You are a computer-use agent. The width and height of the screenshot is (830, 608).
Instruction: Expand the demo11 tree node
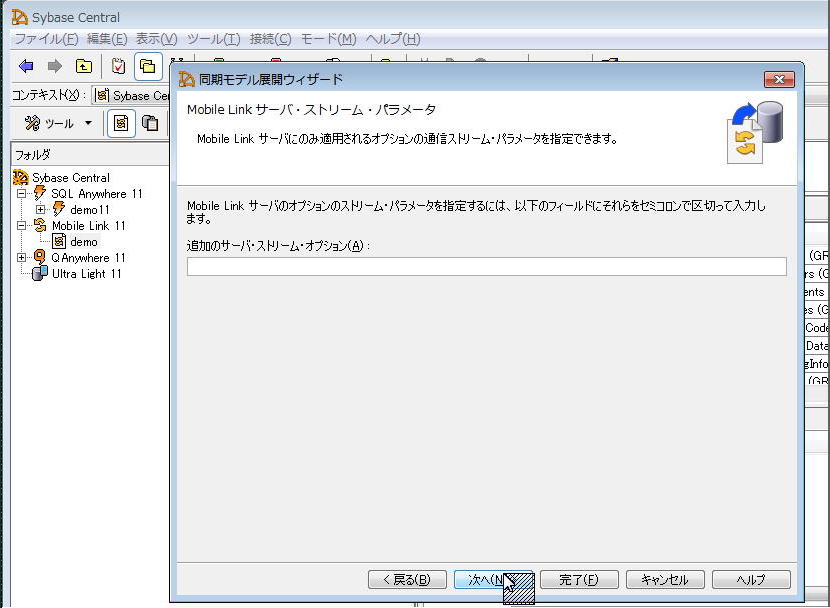click(x=41, y=210)
